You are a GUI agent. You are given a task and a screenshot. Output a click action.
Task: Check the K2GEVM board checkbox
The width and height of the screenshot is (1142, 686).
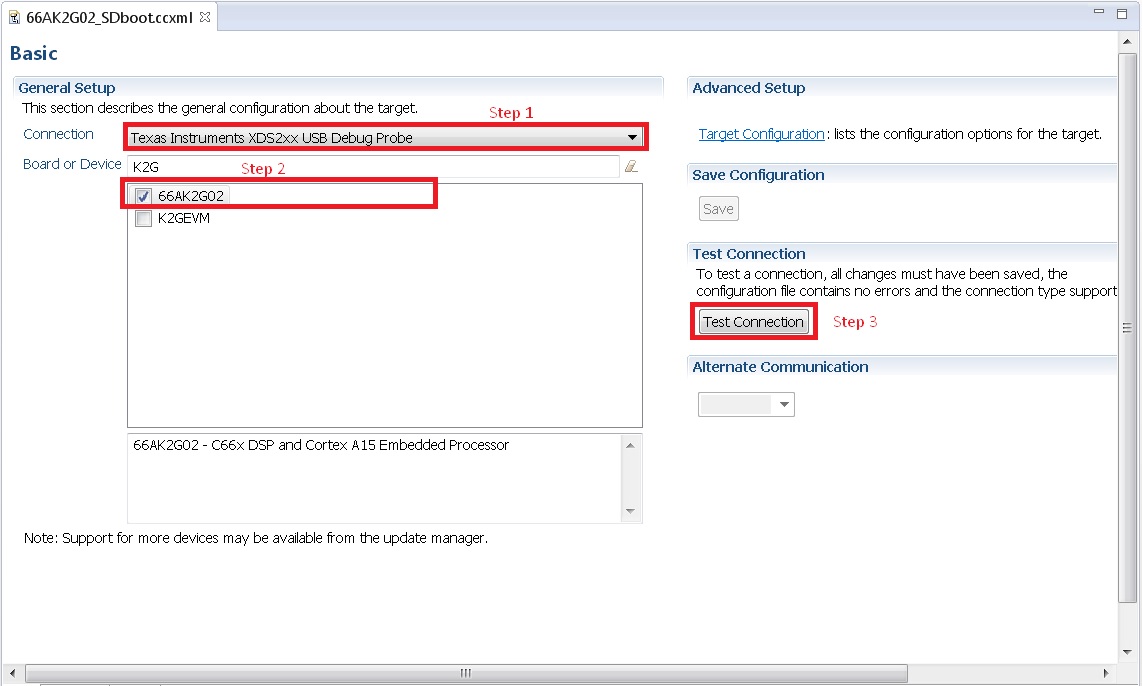(x=143, y=219)
